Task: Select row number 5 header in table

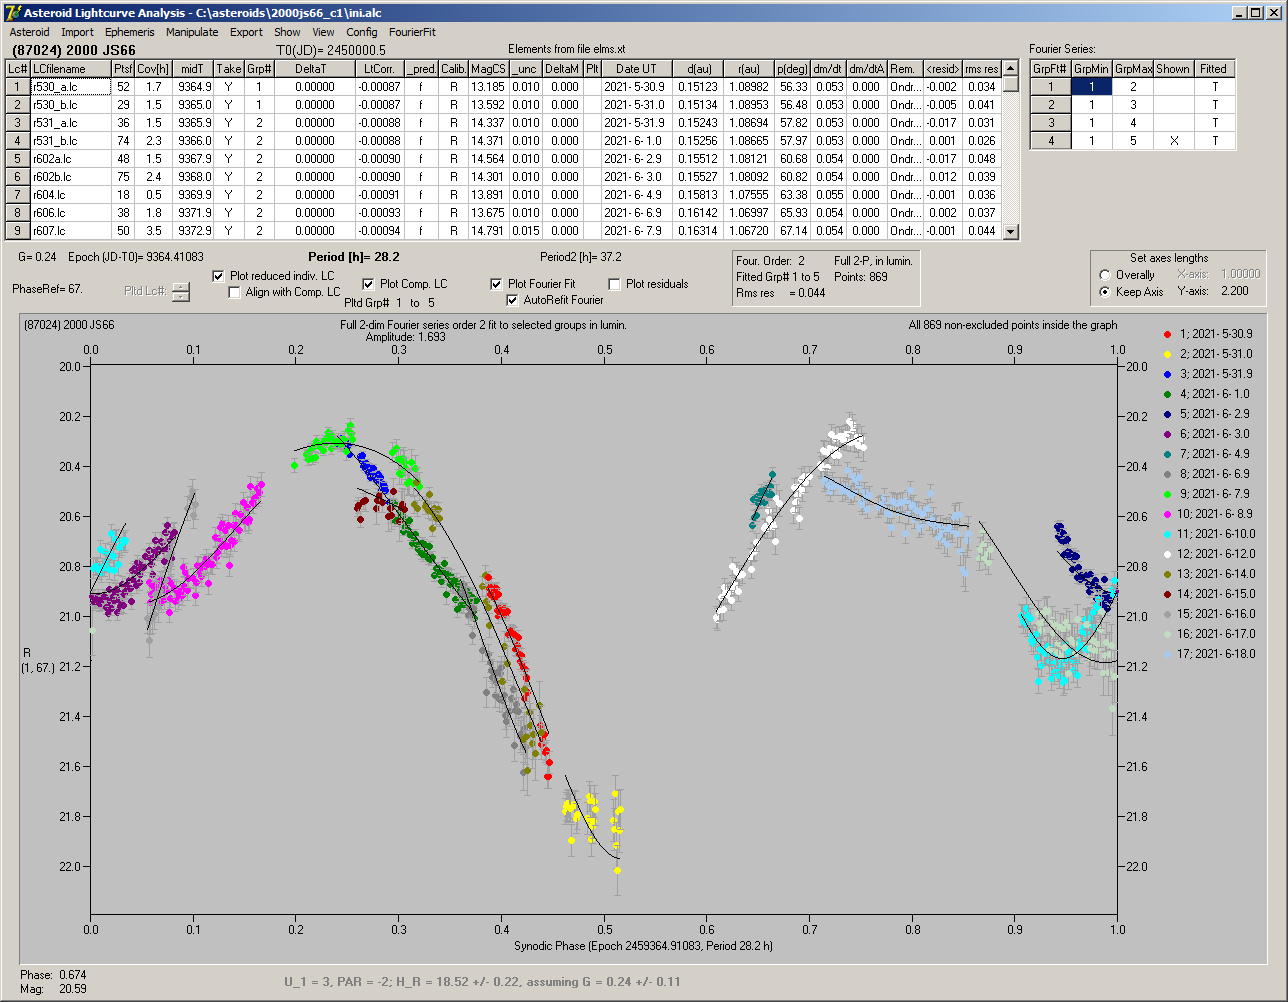Action: 18,159
